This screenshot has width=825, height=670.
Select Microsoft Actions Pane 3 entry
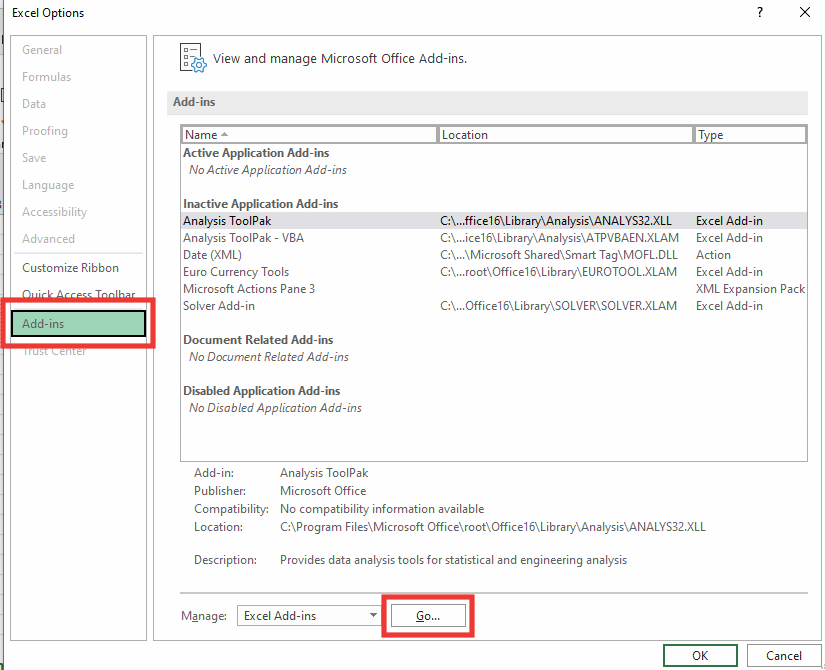pyautogui.click(x=249, y=289)
